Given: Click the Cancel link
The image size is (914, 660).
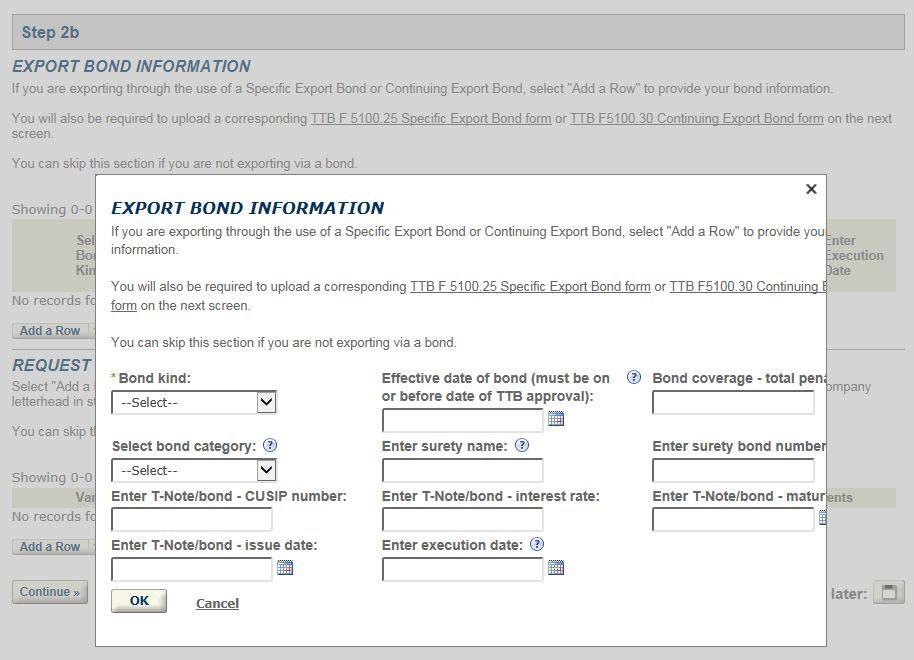Looking at the screenshot, I should pyautogui.click(x=217, y=603).
